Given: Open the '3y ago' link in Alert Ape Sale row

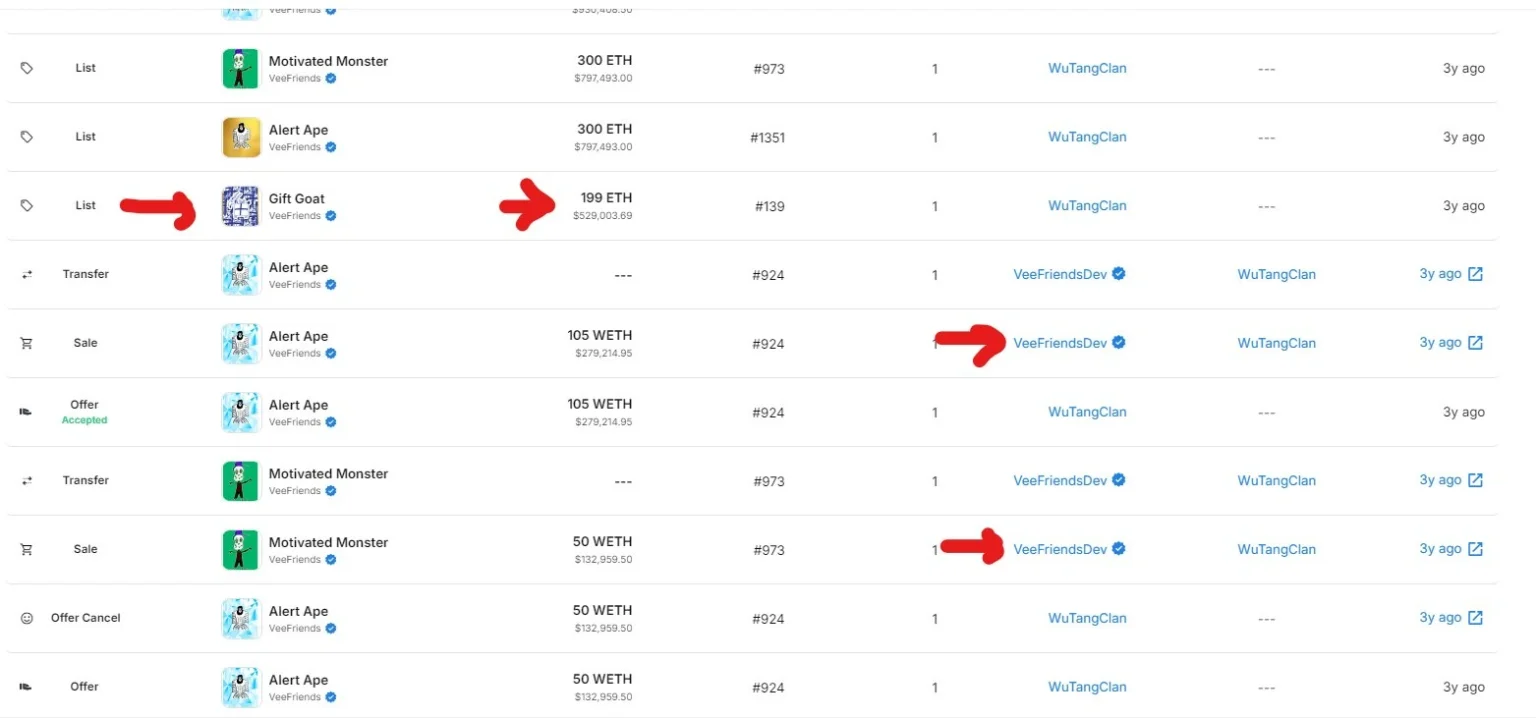Looking at the screenshot, I should pyautogui.click(x=1440, y=342).
